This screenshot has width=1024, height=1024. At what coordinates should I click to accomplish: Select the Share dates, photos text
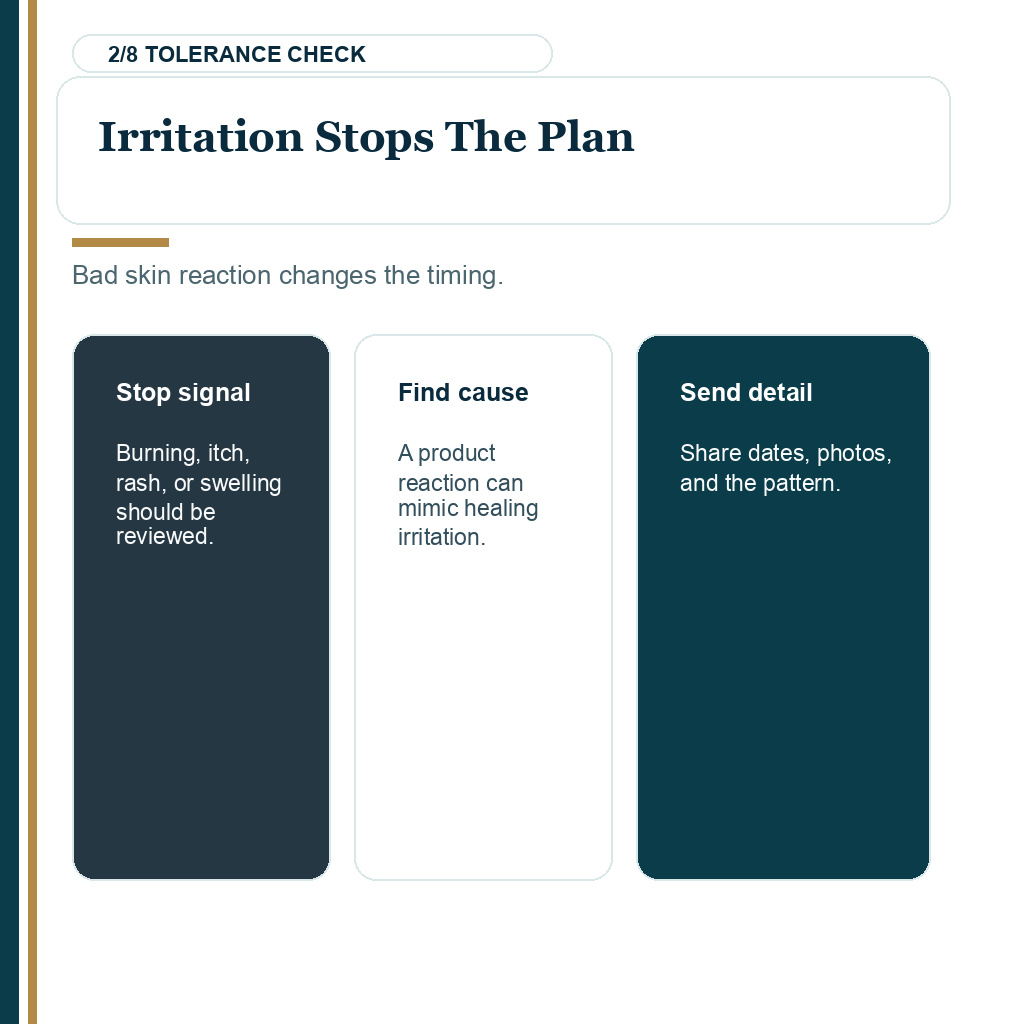pos(786,468)
